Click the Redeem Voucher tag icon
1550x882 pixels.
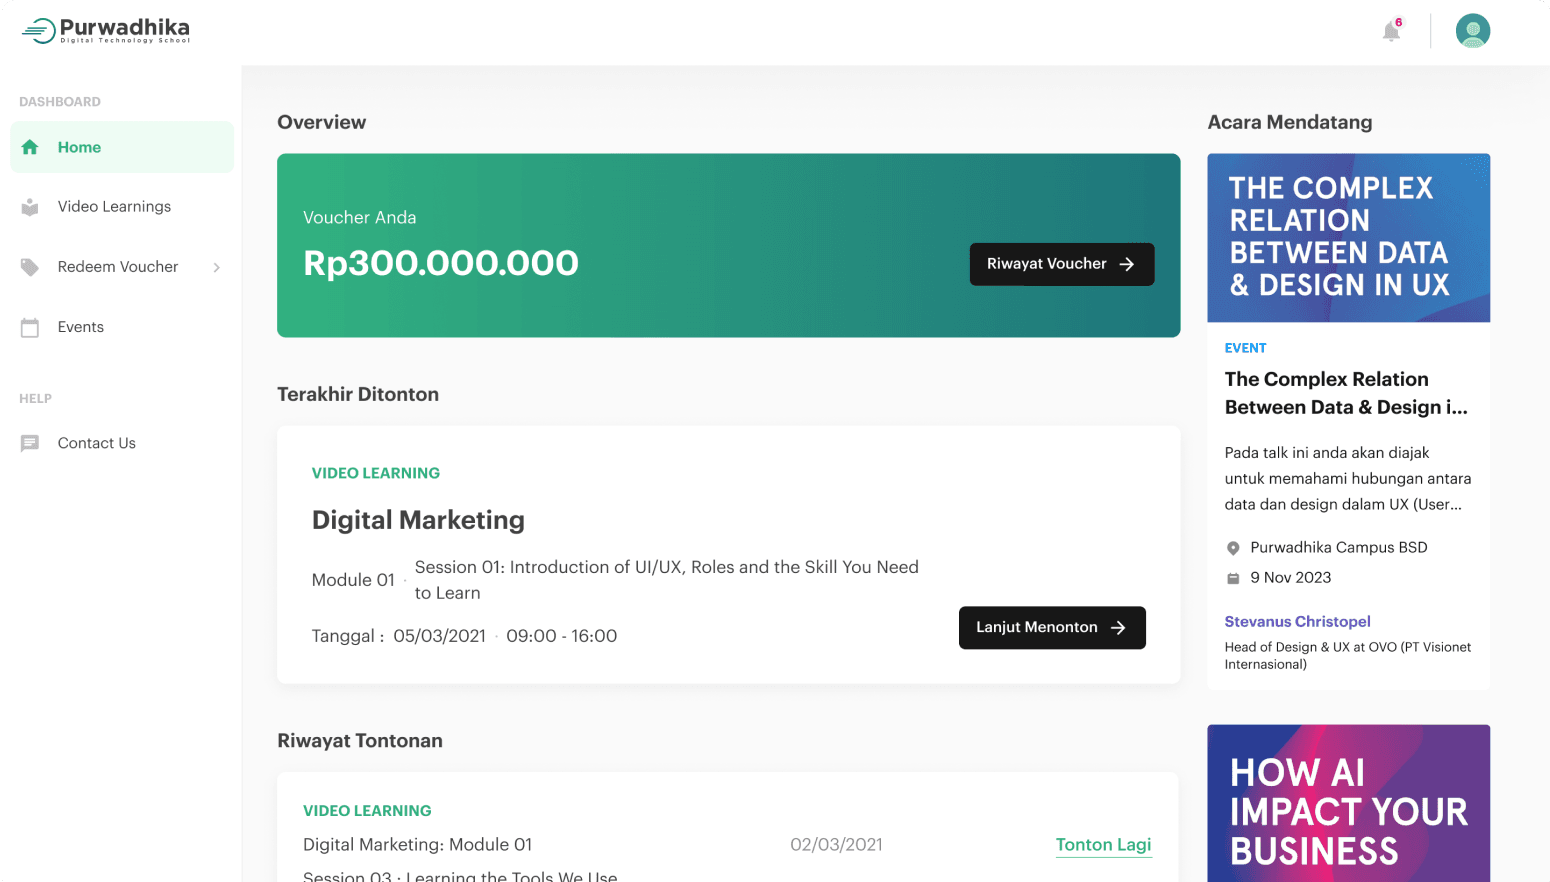point(30,267)
